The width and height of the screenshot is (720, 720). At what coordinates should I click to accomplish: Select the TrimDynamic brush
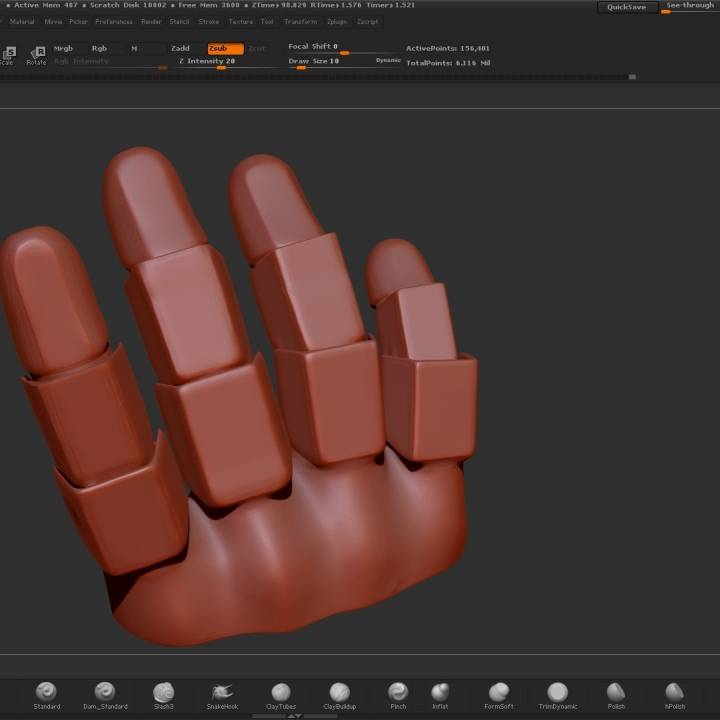tap(557, 692)
